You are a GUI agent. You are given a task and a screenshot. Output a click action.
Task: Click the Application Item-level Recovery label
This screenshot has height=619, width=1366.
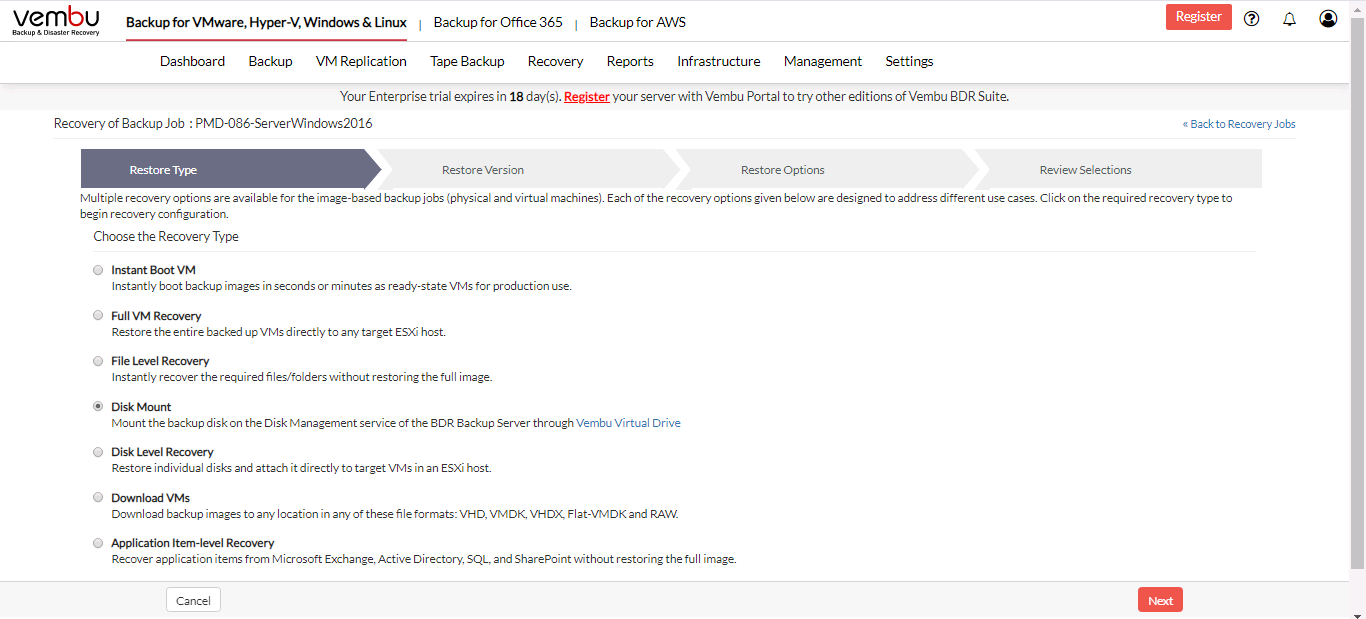tap(192, 543)
